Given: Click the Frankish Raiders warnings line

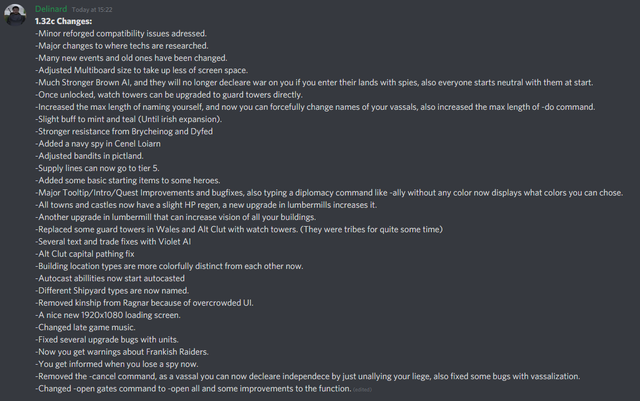Looking at the screenshot, I should (122, 352).
